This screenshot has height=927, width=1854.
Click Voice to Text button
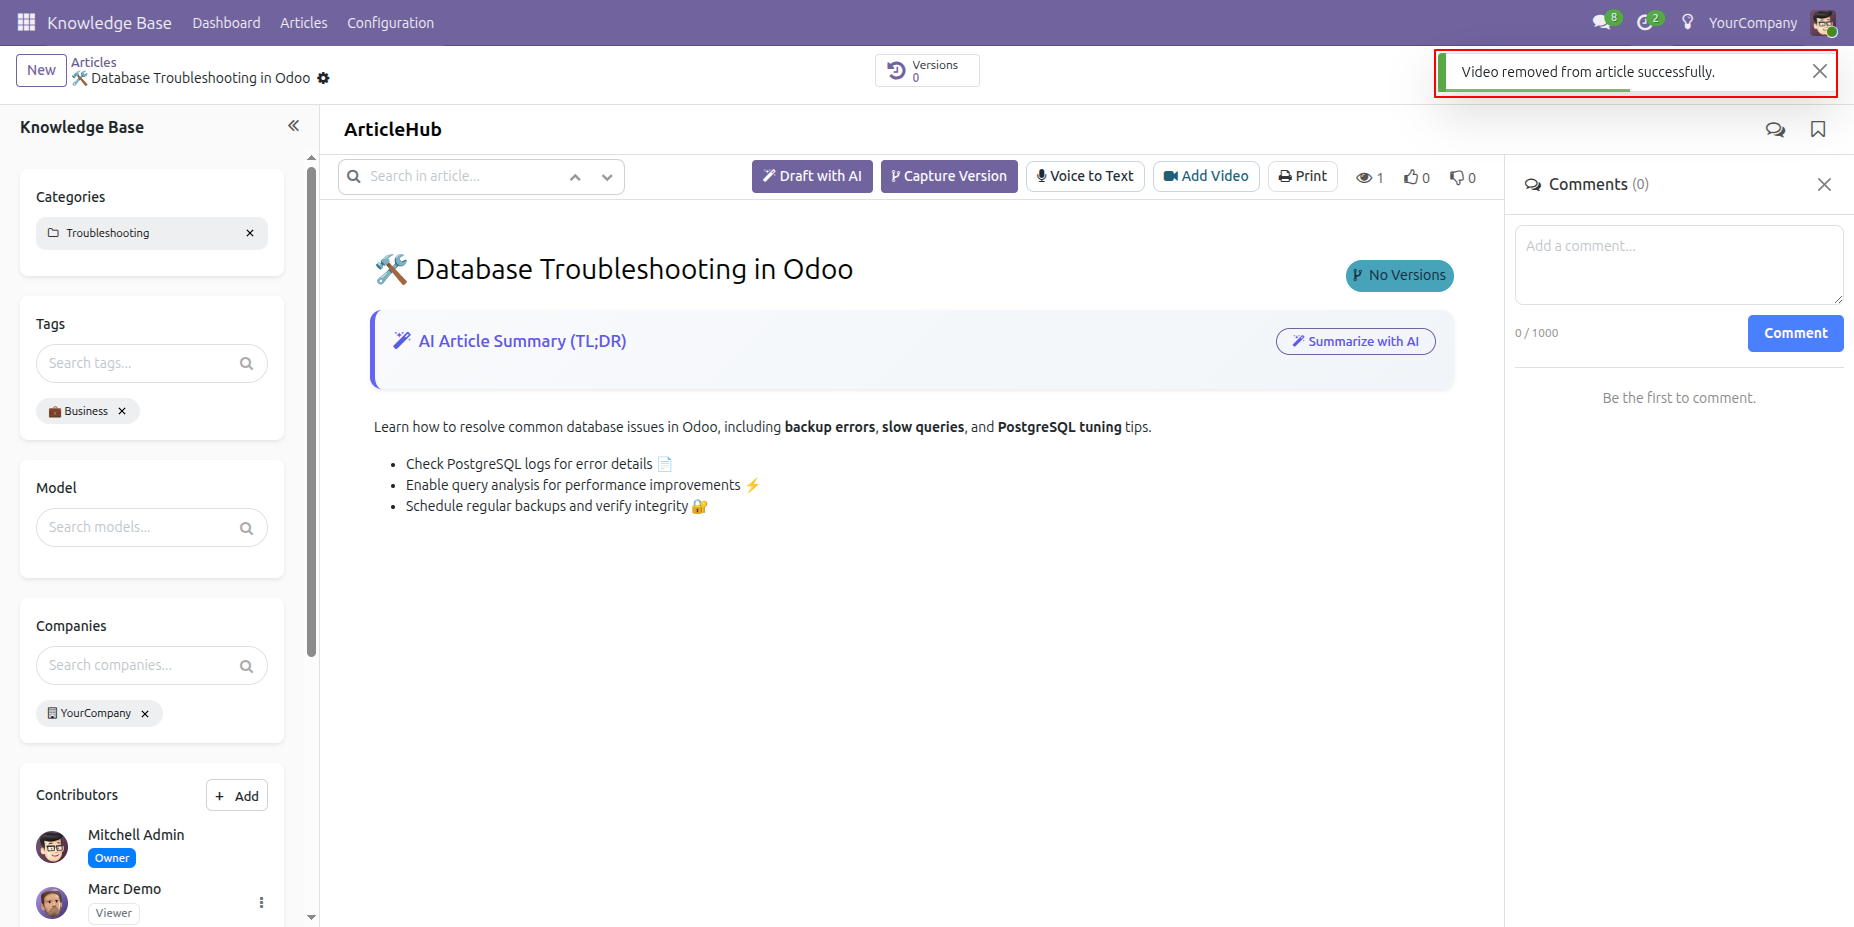[1085, 176]
